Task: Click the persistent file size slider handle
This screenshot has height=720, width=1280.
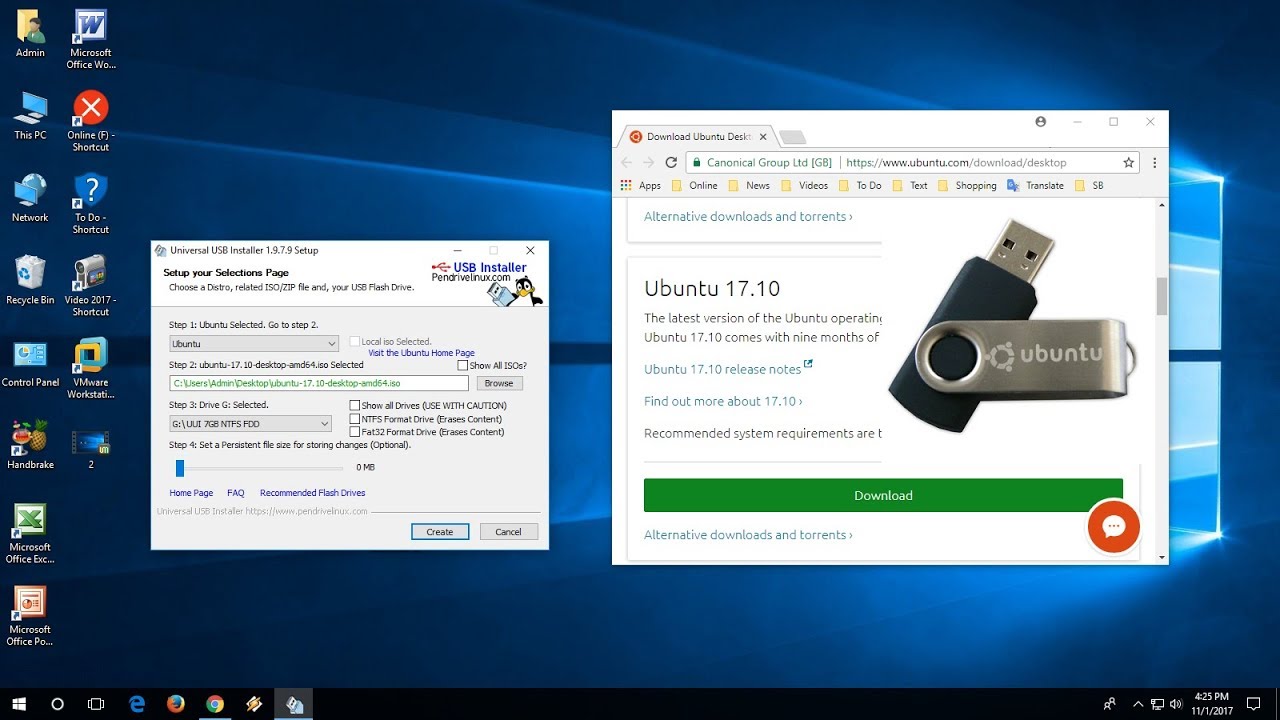Action: pos(180,468)
